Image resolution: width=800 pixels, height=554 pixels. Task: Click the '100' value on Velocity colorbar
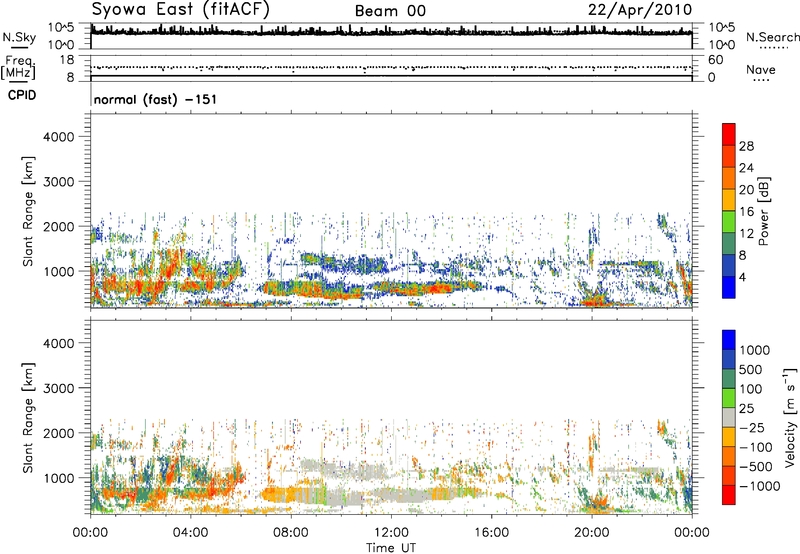click(751, 389)
